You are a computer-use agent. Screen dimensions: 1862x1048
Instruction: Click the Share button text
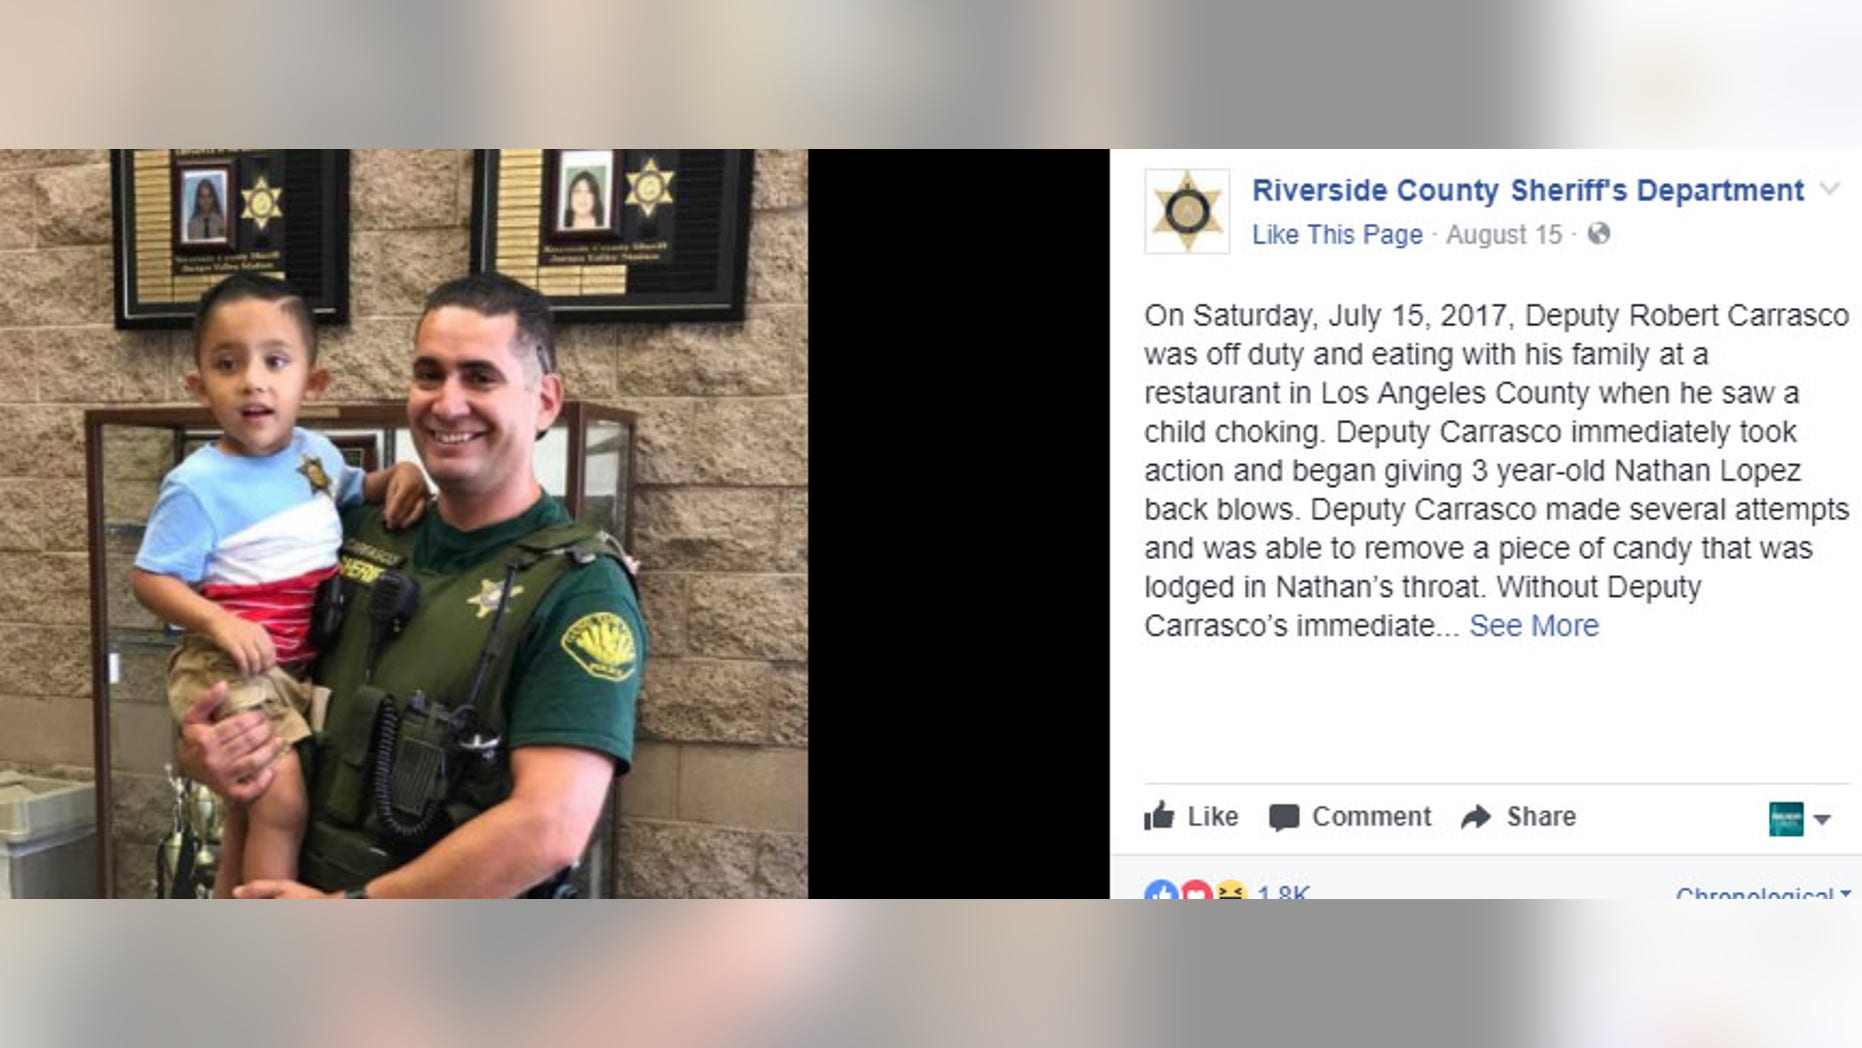tap(1541, 817)
